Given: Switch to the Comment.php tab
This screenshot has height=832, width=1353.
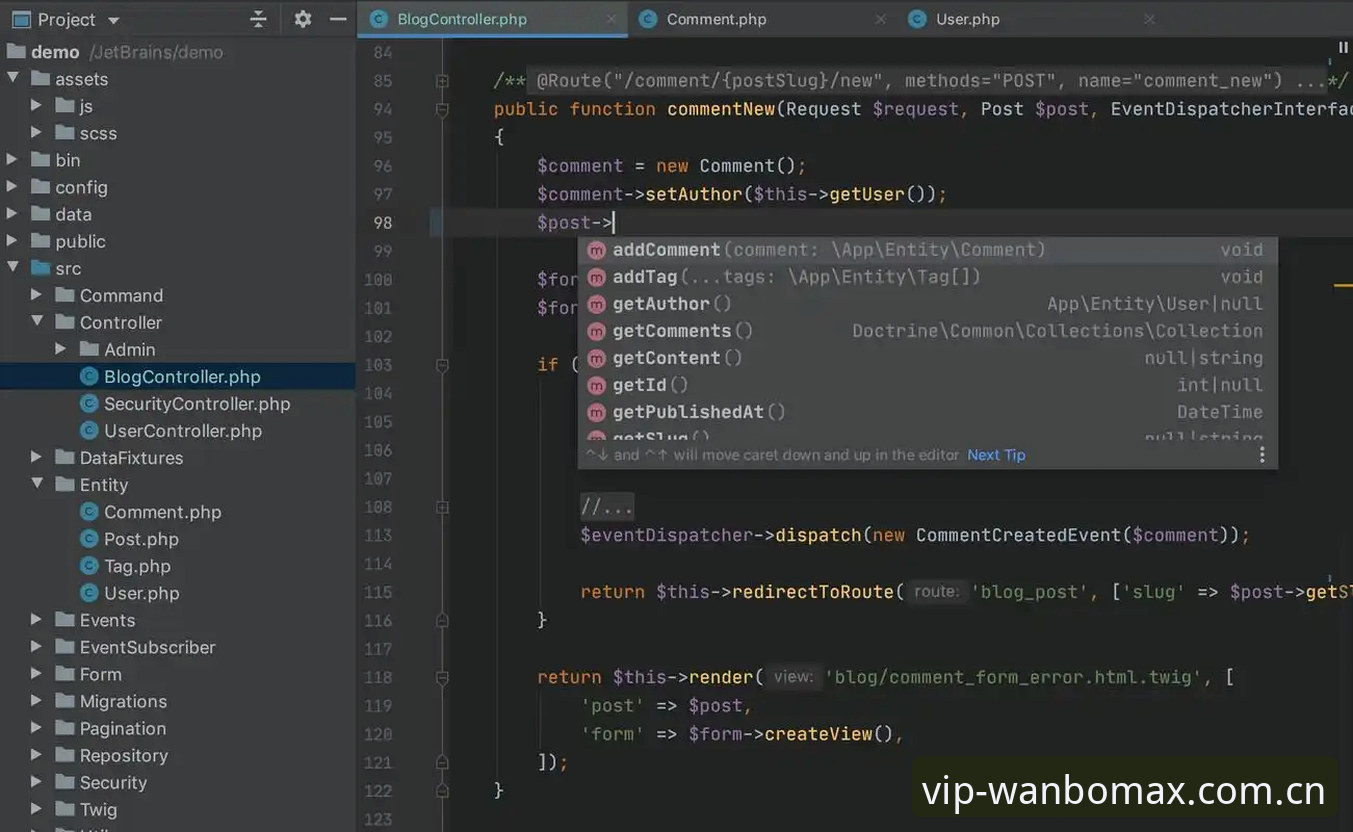Looking at the screenshot, I should (x=716, y=19).
